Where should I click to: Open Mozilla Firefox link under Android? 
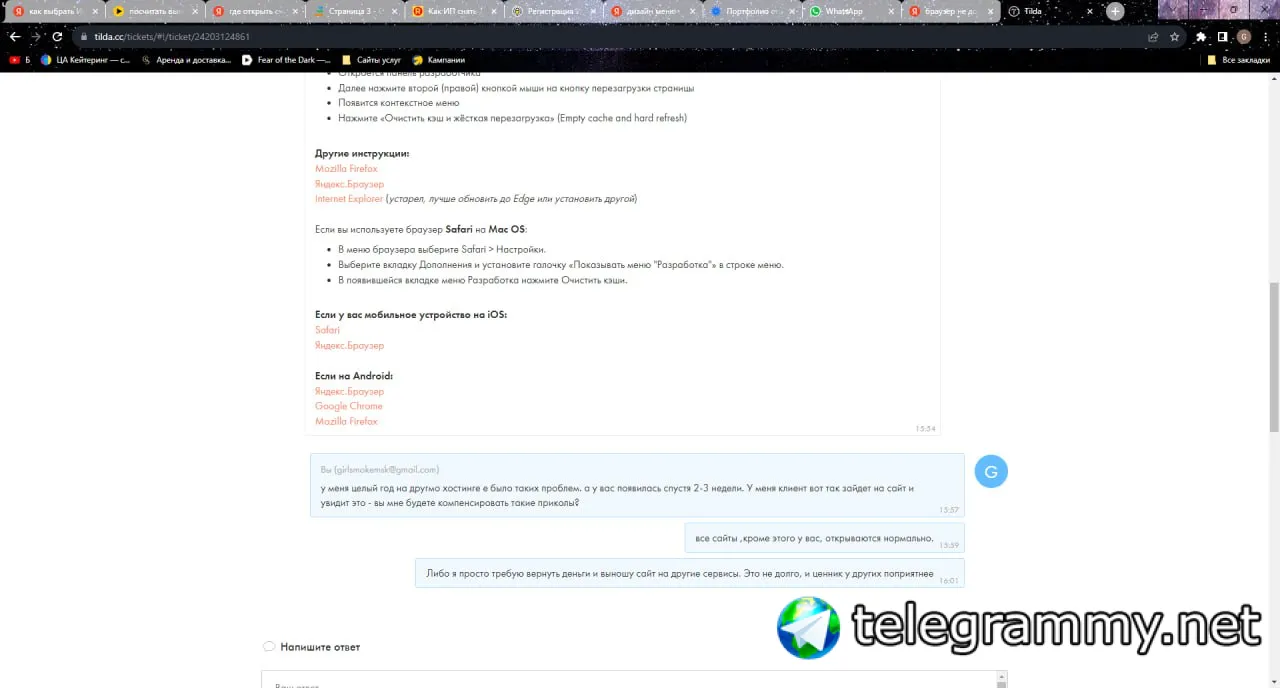346,422
